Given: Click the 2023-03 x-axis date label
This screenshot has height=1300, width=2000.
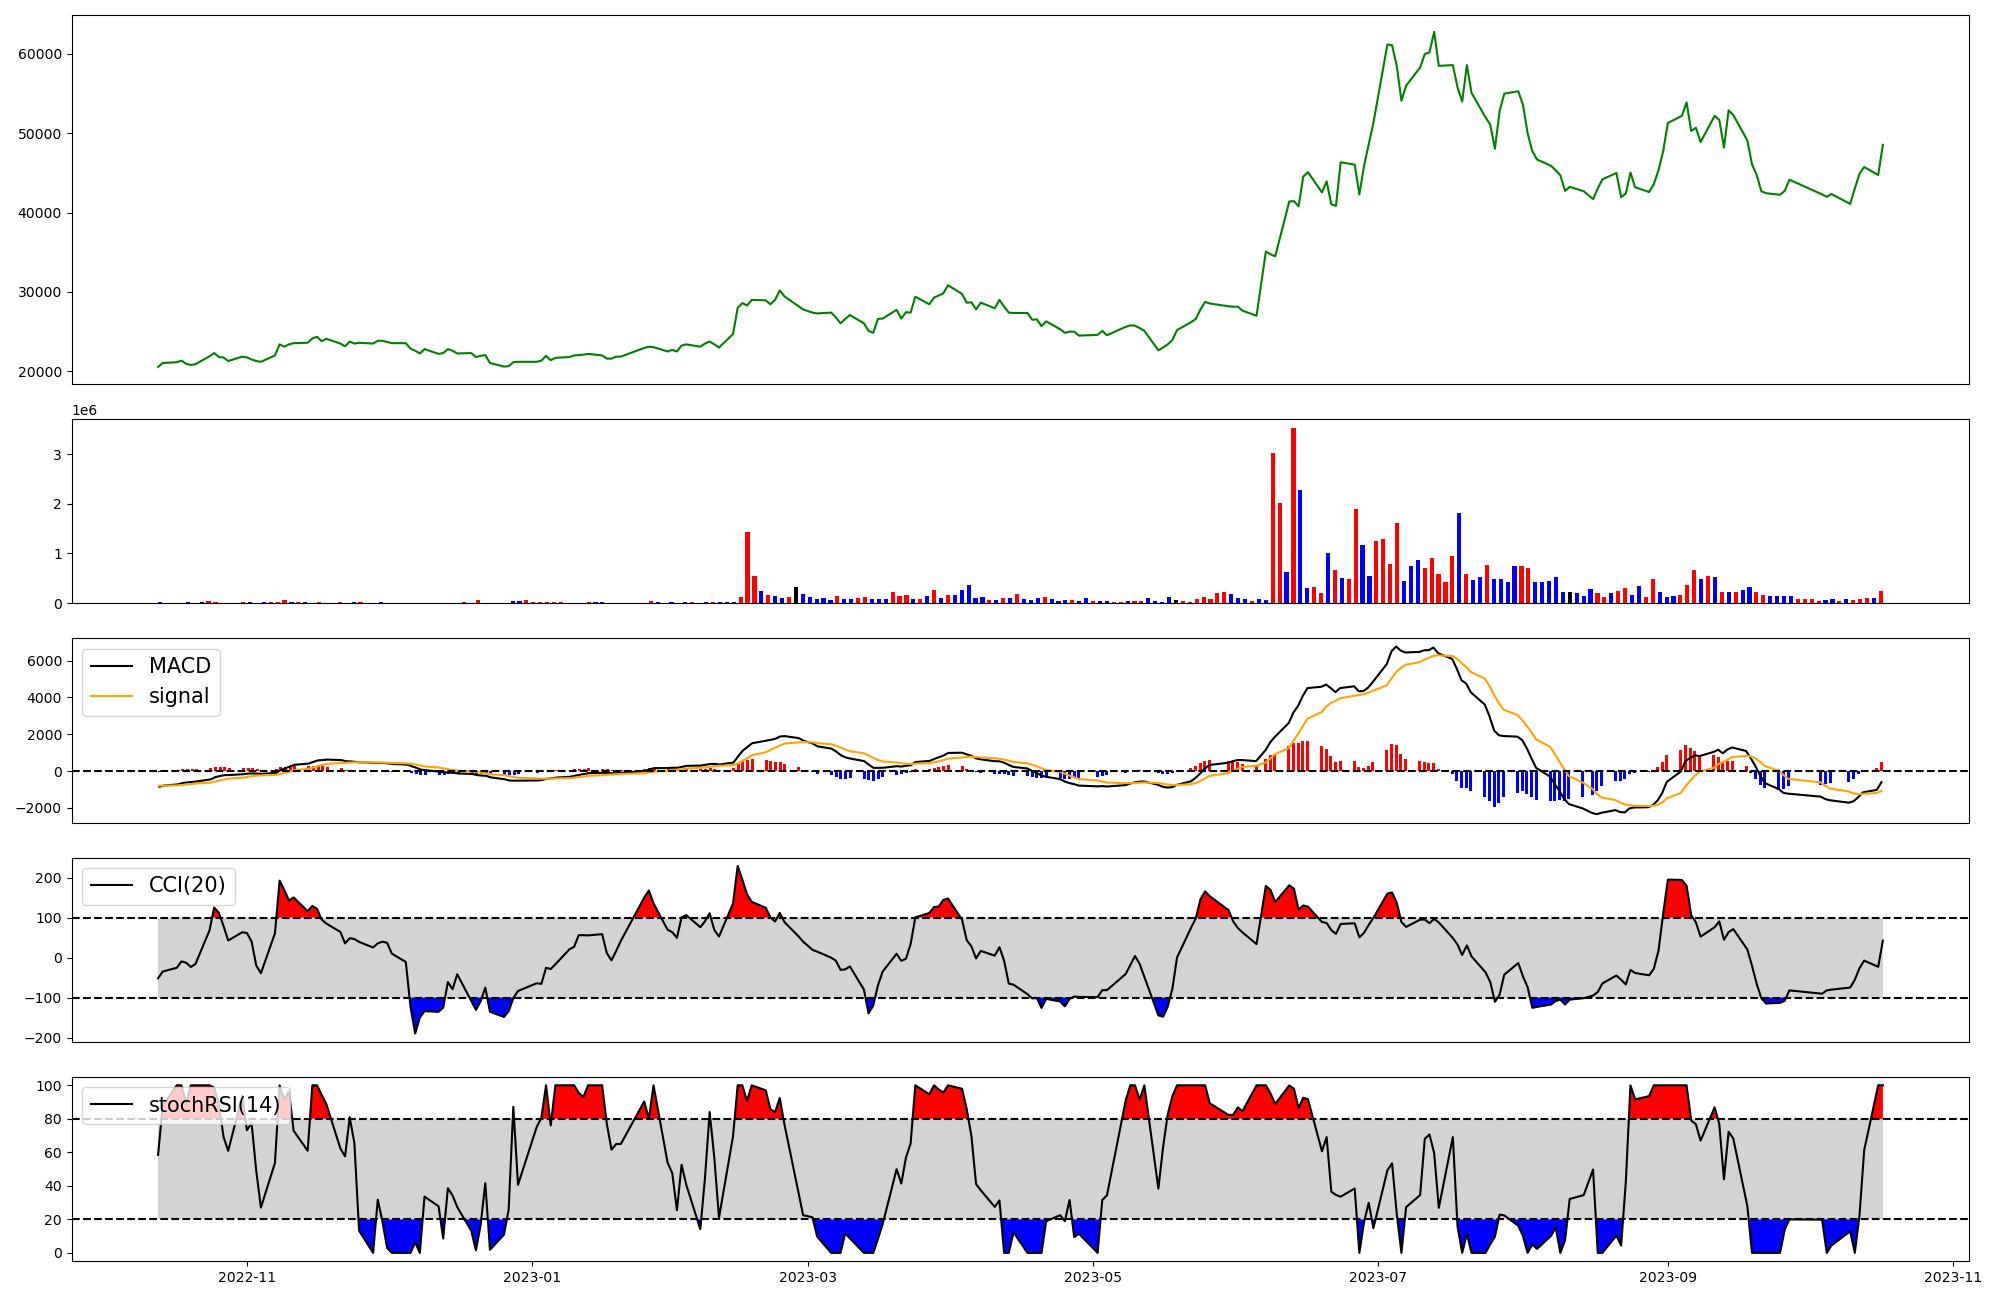Looking at the screenshot, I should click(807, 1277).
